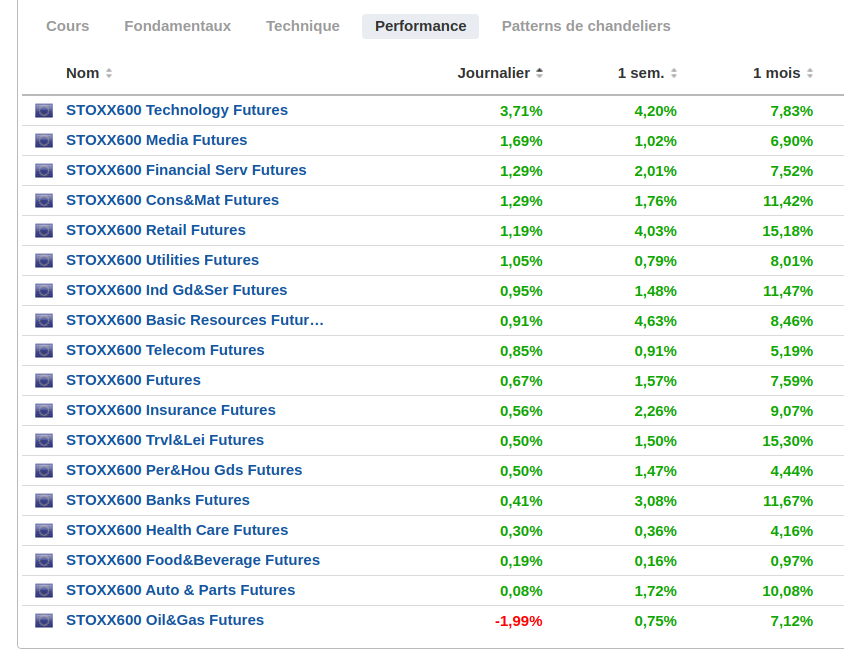Click the flag icon next to STOXX600 Insurance Futures
844x666 pixels.
(x=44, y=411)
